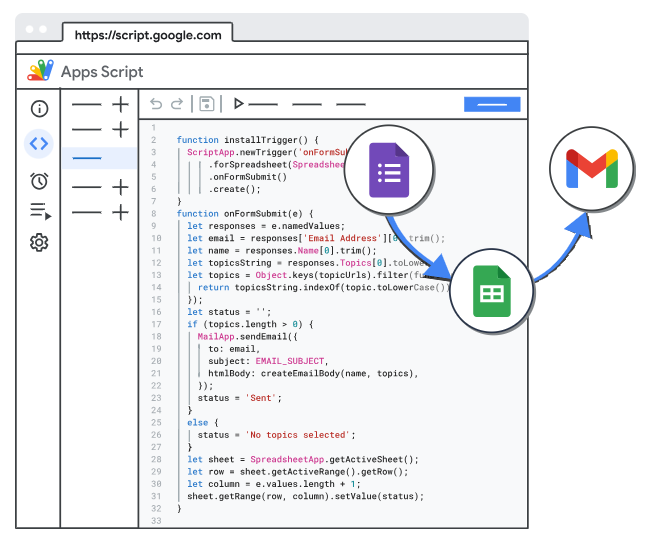The width and height of the screenshot is (645, 558).
Task: Click '.forSpreadsheet(' on line 4
Action: pos(250,164)
